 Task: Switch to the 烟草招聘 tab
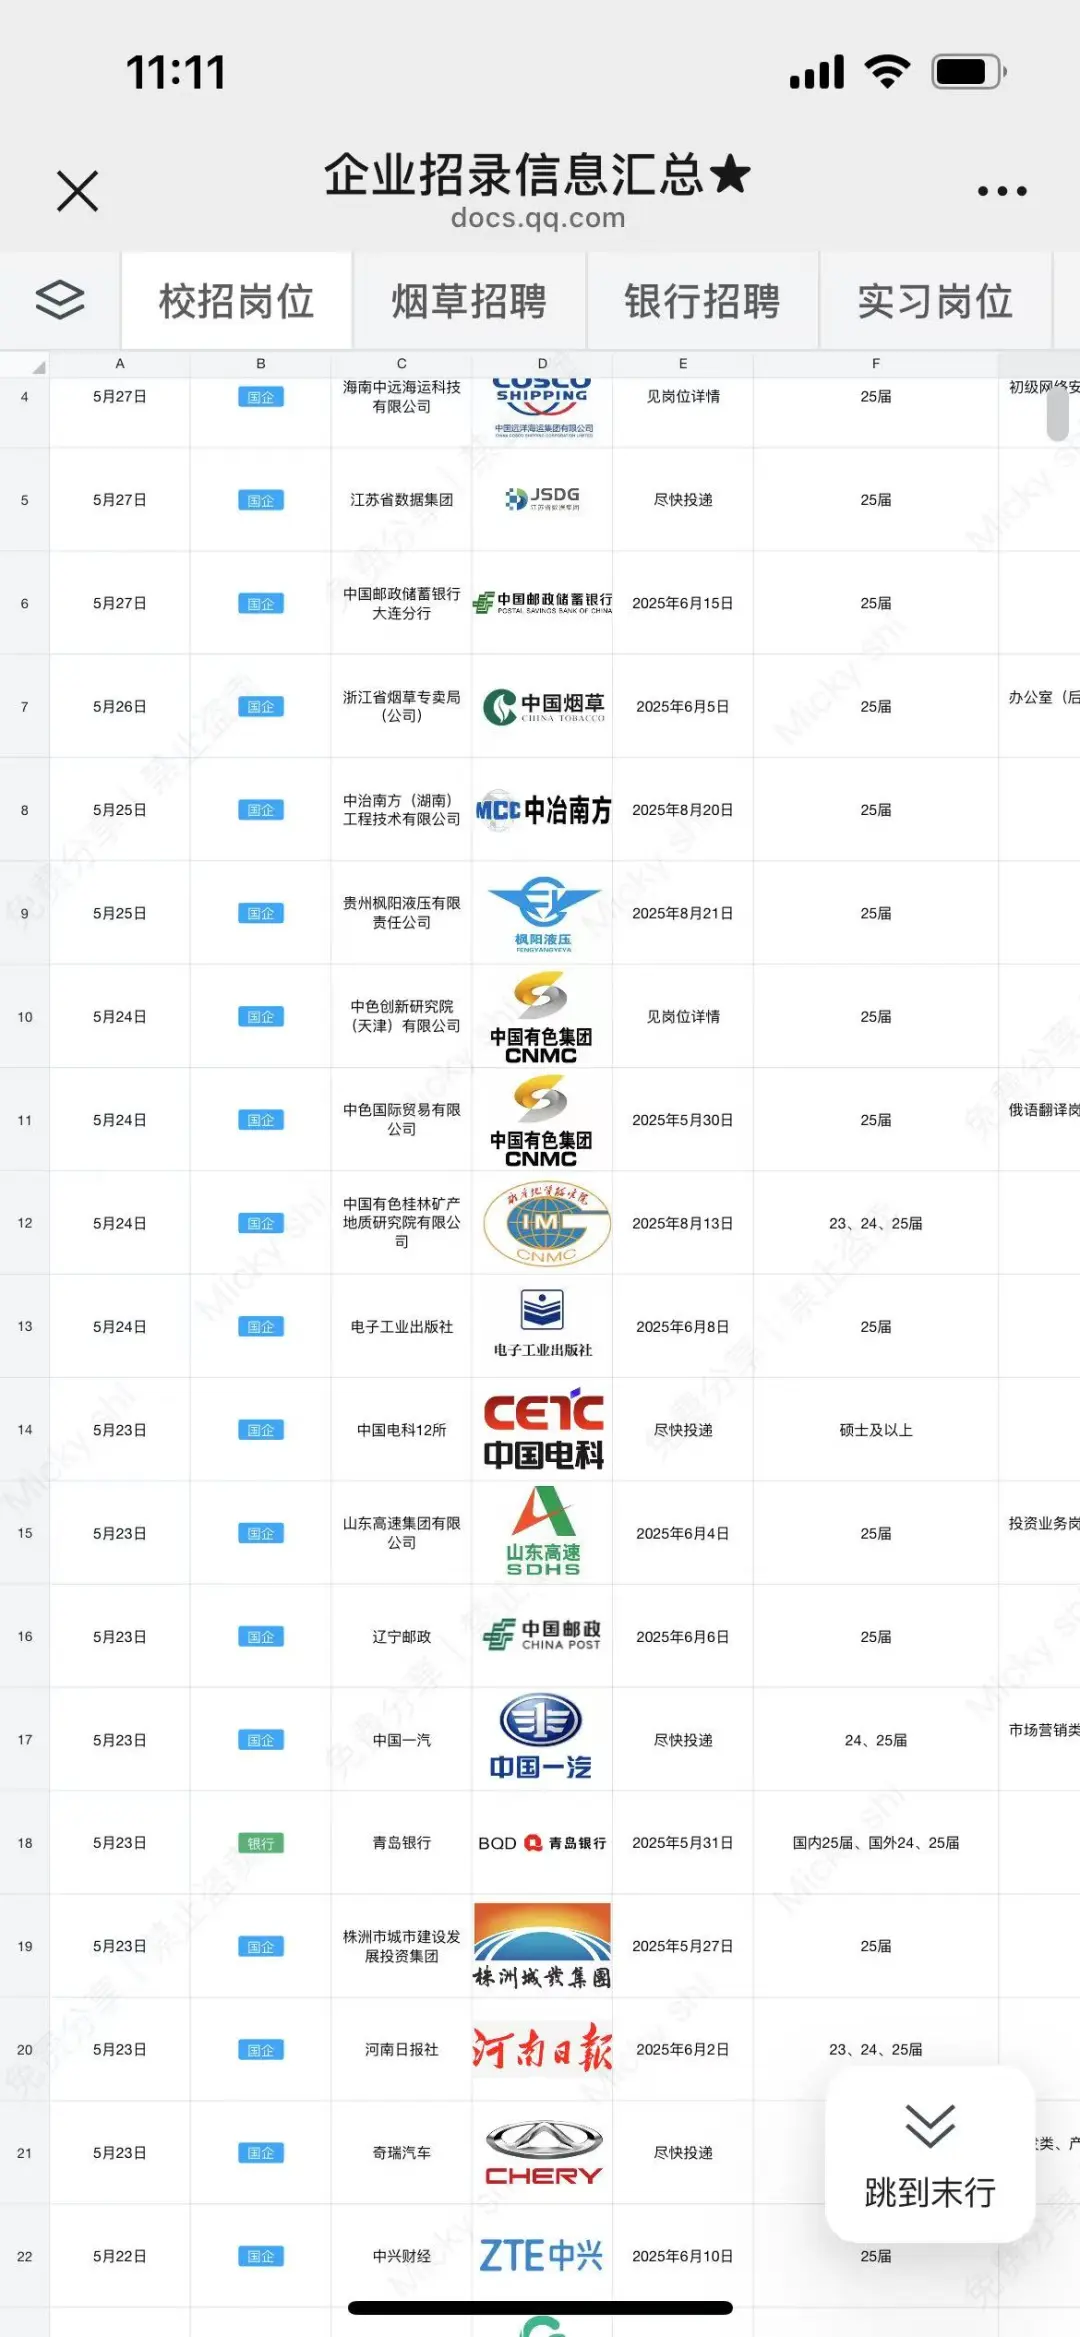tap(469, 301)
